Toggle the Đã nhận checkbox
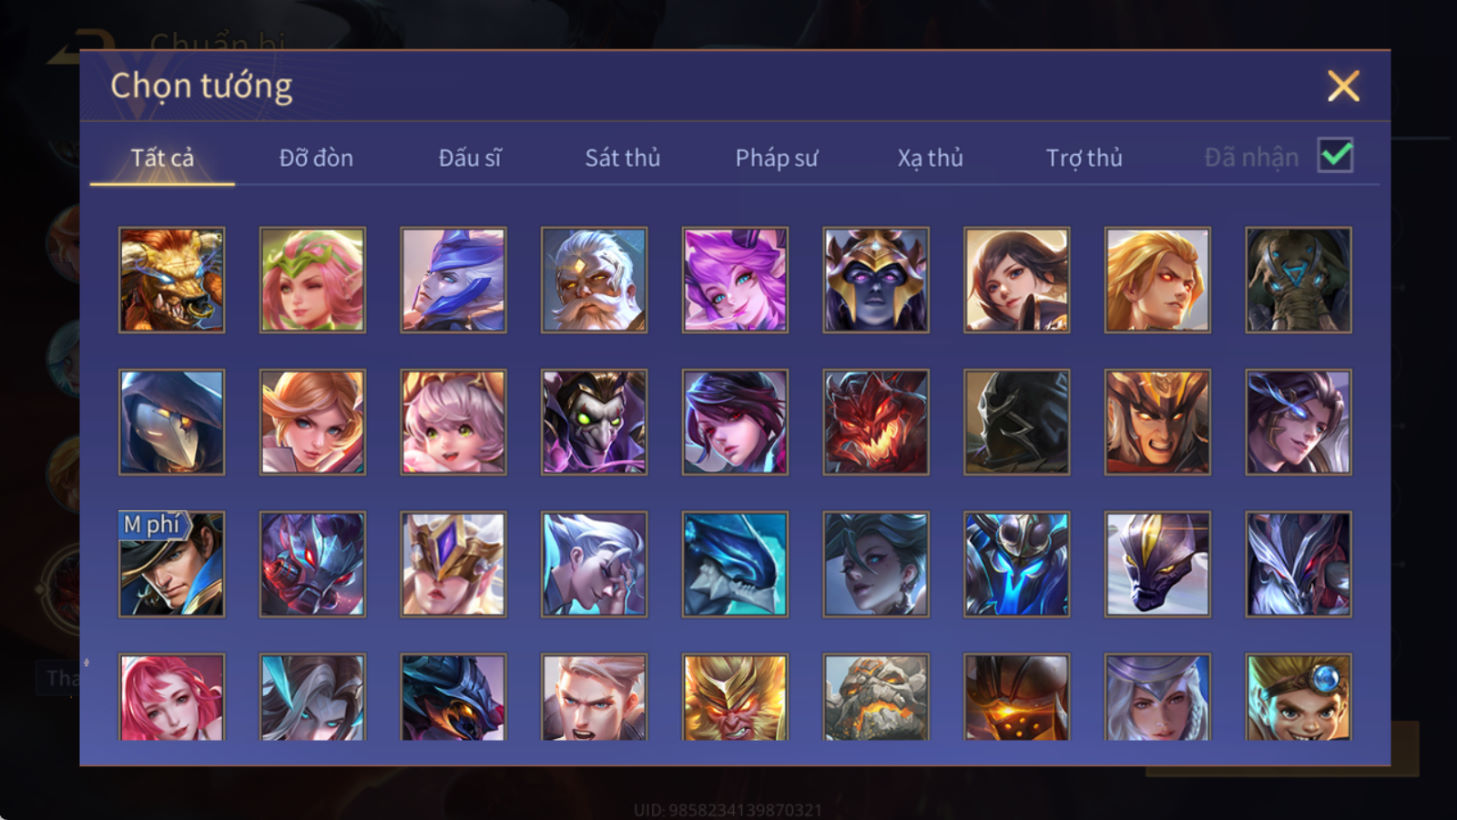The height and width of the screenshot is (820, 1457). click(x=1335, y=156)
